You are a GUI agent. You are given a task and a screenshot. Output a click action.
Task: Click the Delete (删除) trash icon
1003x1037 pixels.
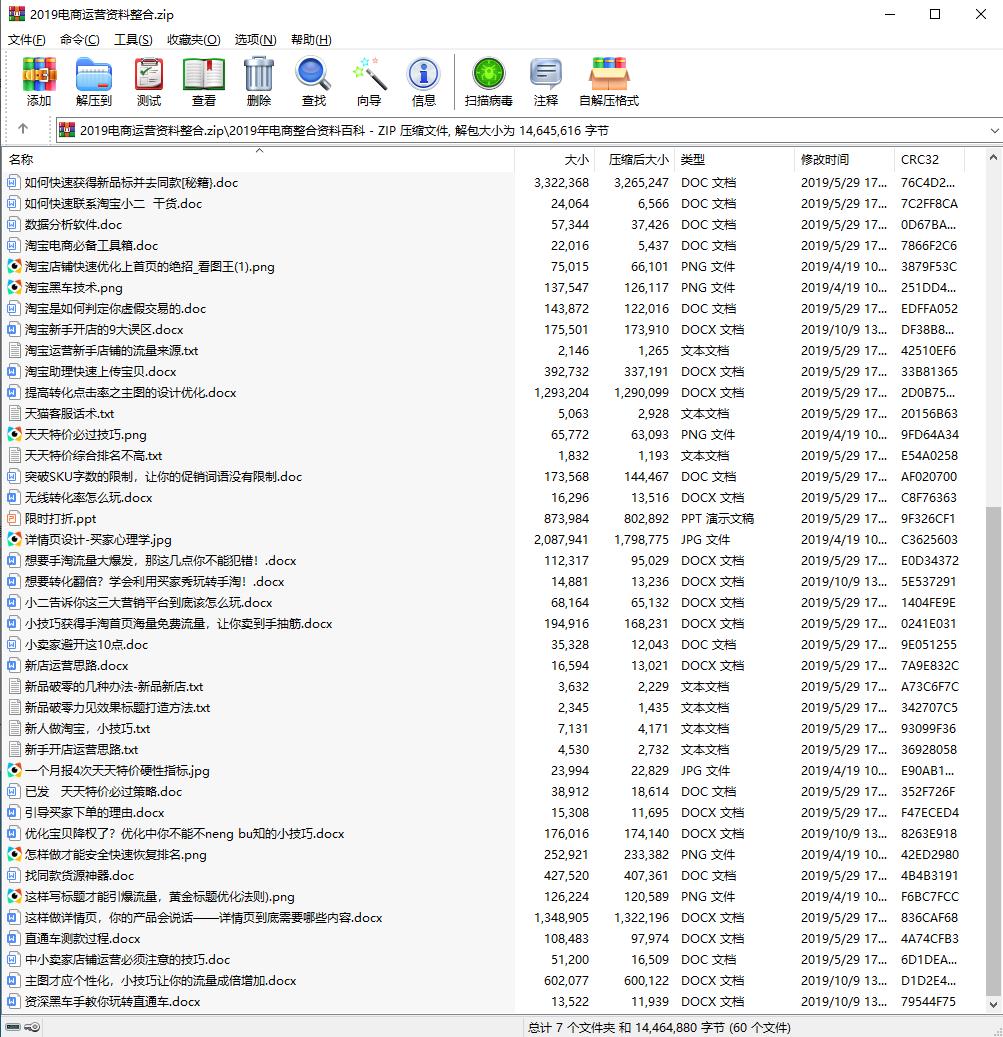[x=259, y=74]
